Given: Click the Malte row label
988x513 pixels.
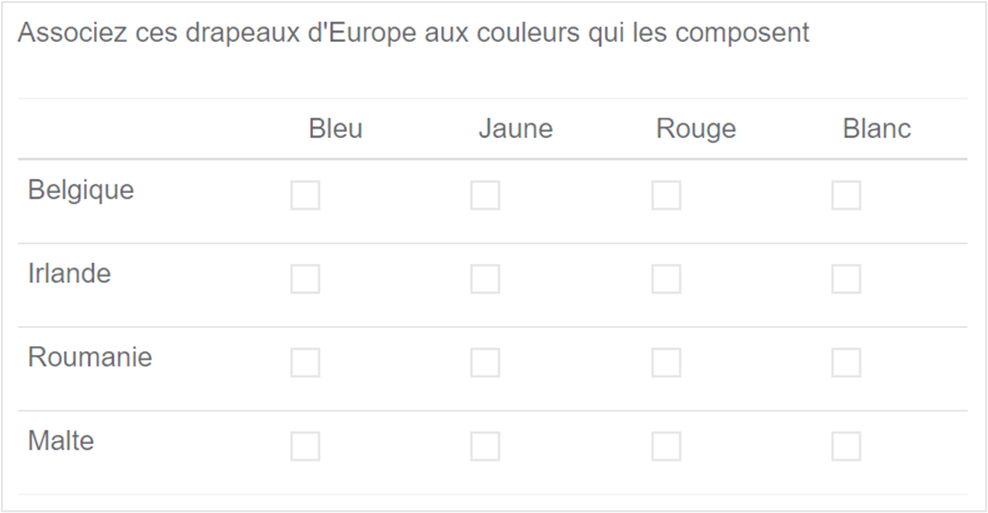Looking at the screenshot, I should (61, 441).
